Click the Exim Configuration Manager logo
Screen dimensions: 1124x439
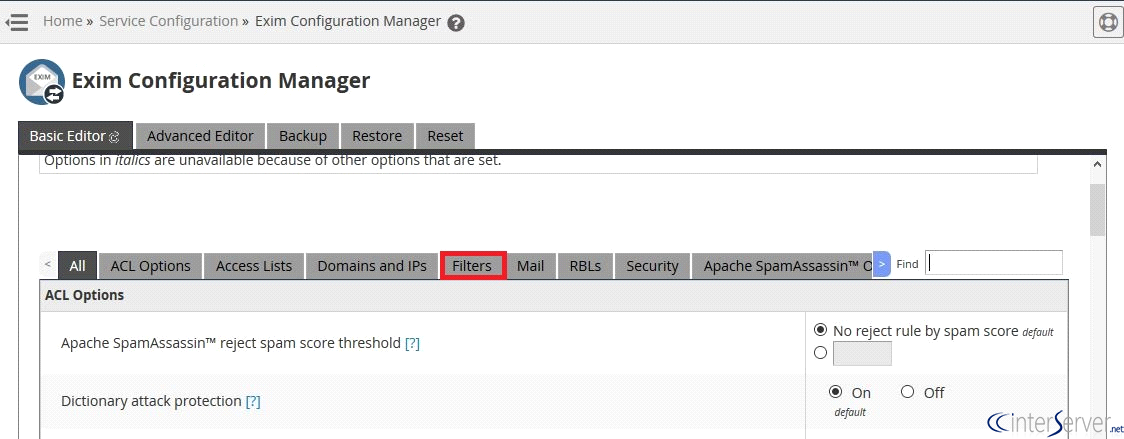(42, 82)
